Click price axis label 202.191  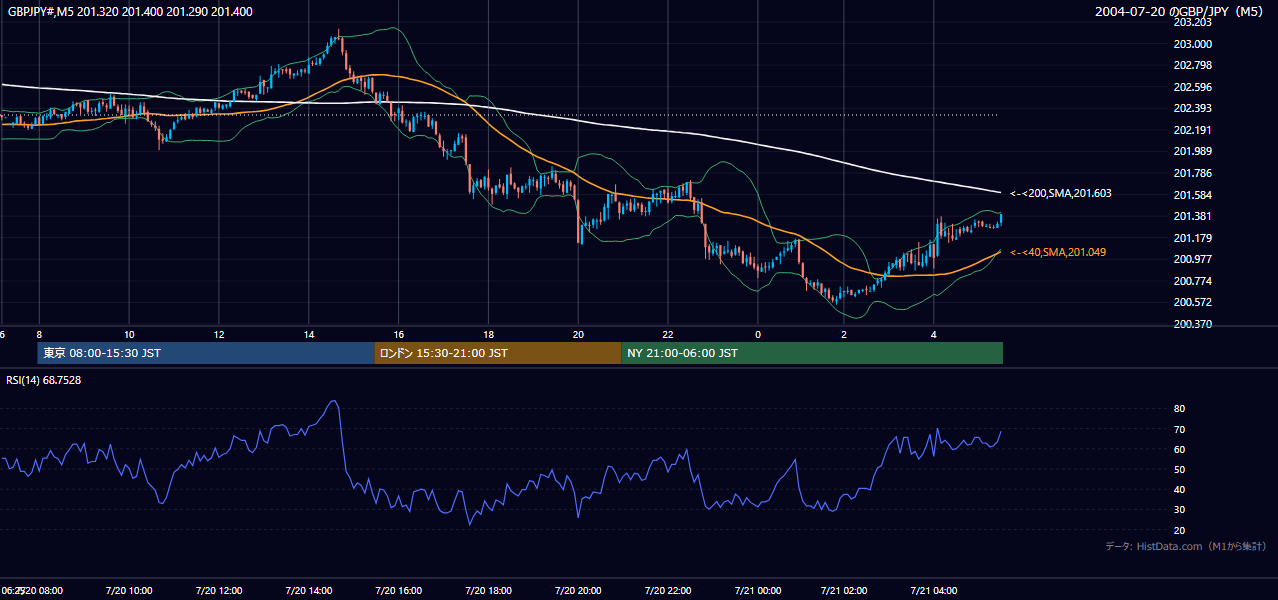(x=1193, y=130)
